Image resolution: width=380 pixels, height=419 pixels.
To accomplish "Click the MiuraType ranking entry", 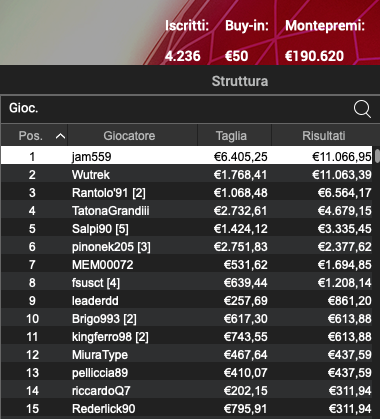I will pyautogui.click(x=187, y=355).
